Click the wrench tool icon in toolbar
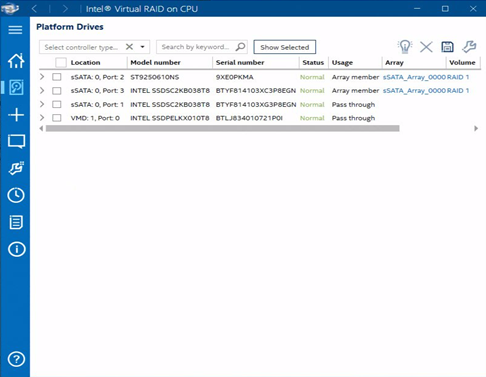 pyautogui.click(x=469, y=47)
